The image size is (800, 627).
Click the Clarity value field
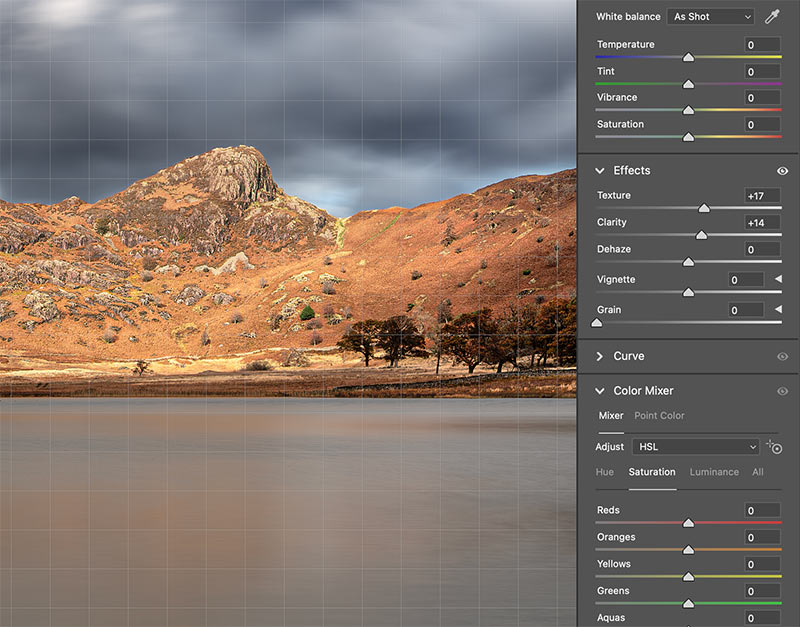click(762, 222)
